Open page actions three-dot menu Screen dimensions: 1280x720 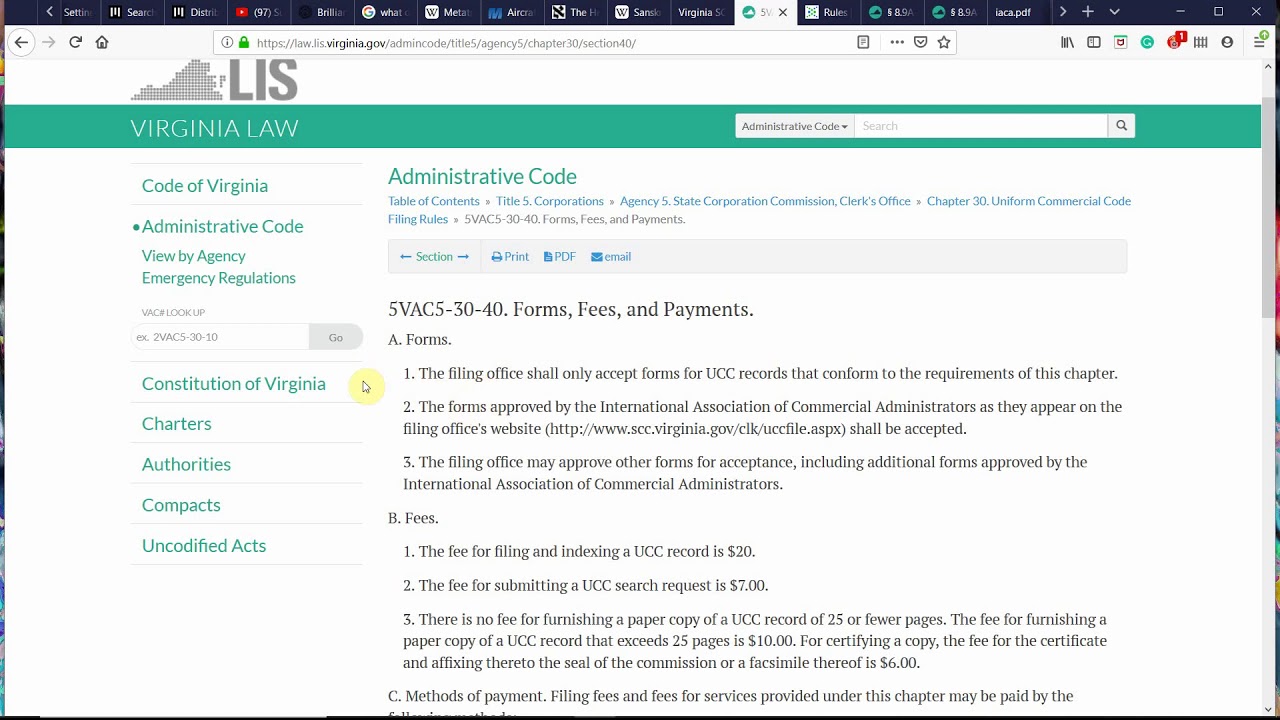tap(897, 42)
